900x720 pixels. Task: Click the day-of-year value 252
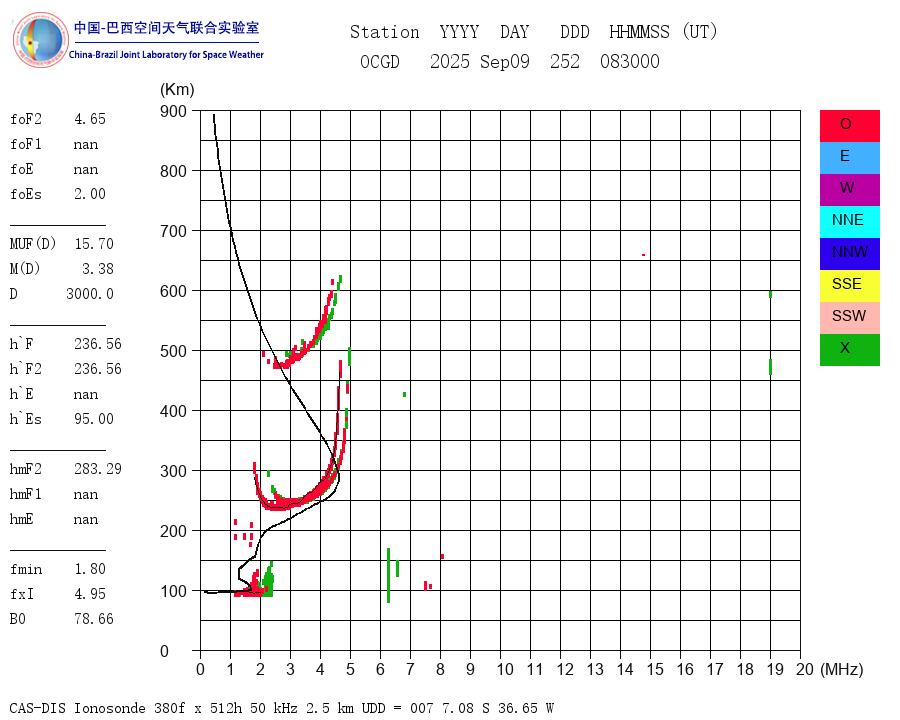pos(565,61)
